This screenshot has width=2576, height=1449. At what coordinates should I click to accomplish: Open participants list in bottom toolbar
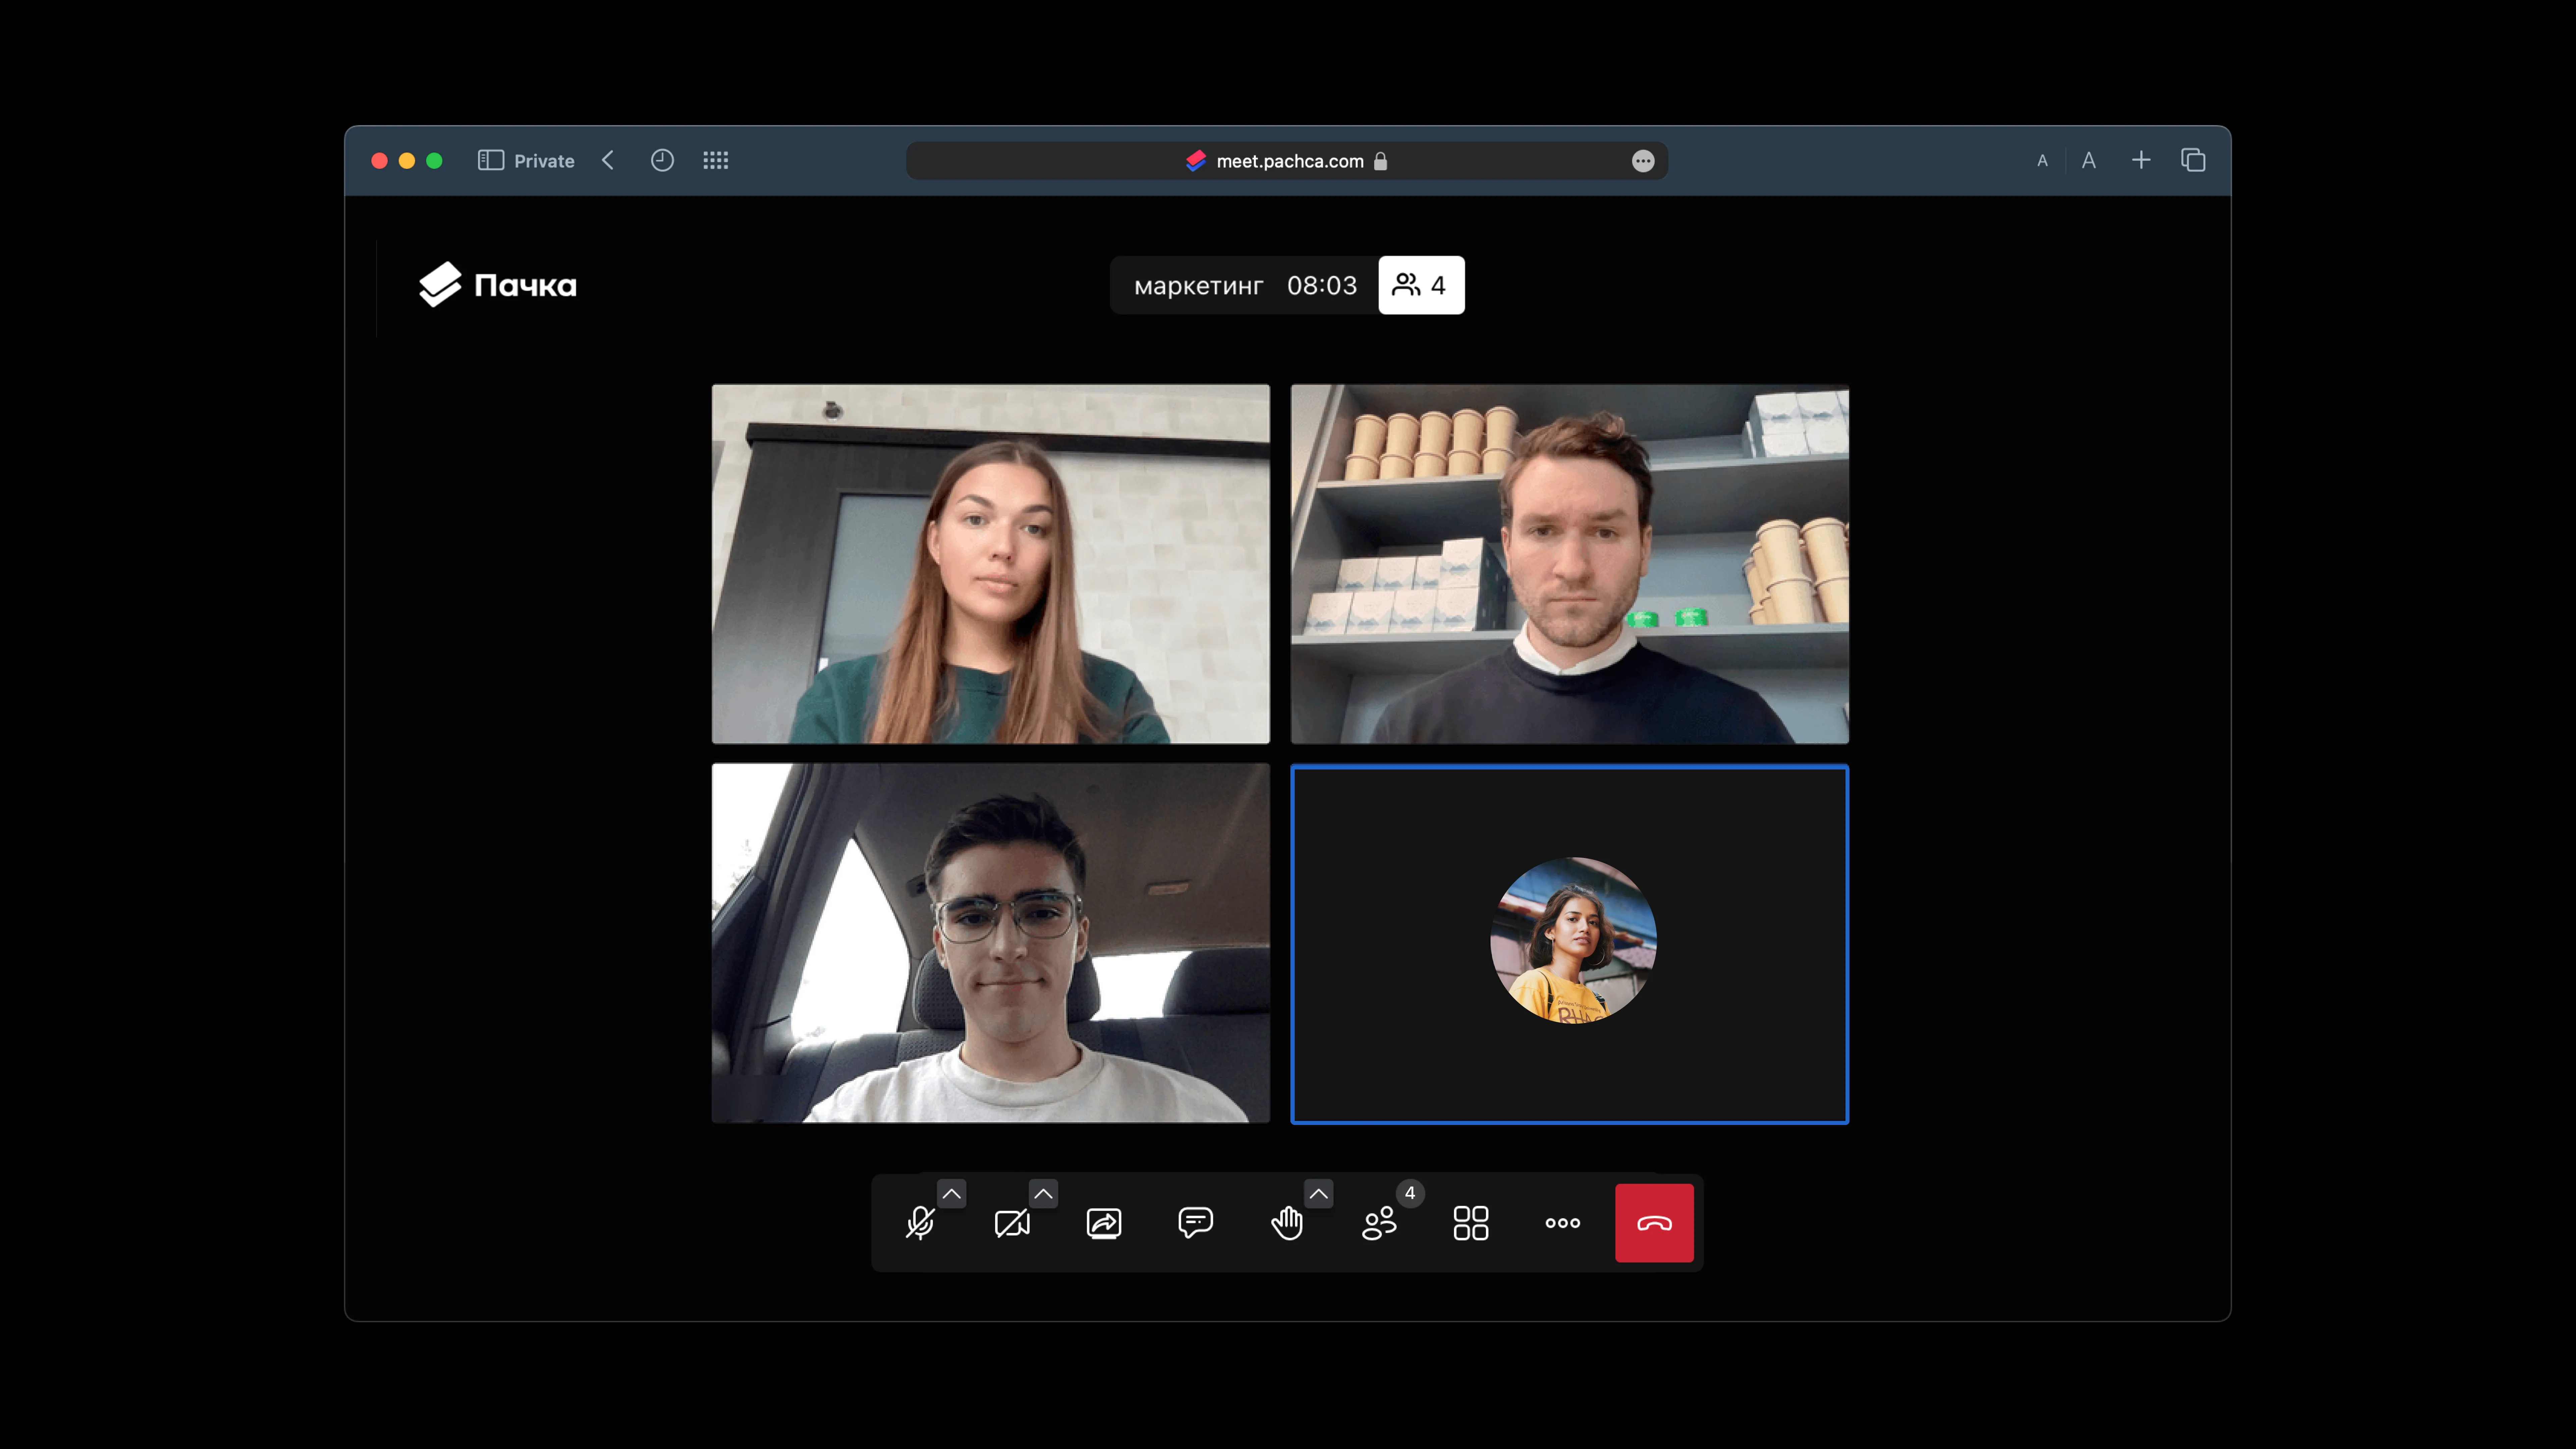pos(1379,1223)
